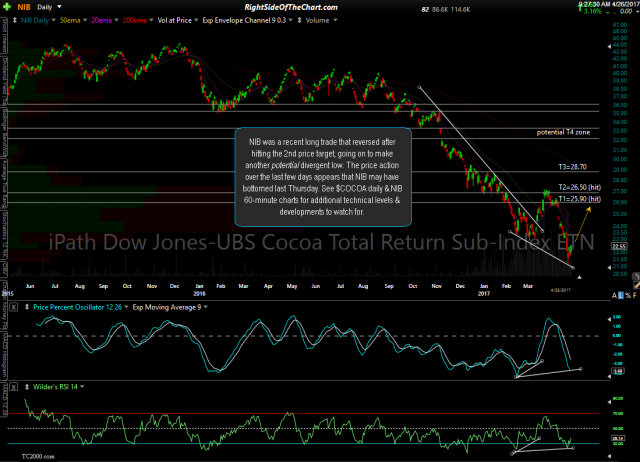This screenshot has height=462, width=640.
Task: Click the trendline handle at the recent low
Action: click(x=573, y=268)
